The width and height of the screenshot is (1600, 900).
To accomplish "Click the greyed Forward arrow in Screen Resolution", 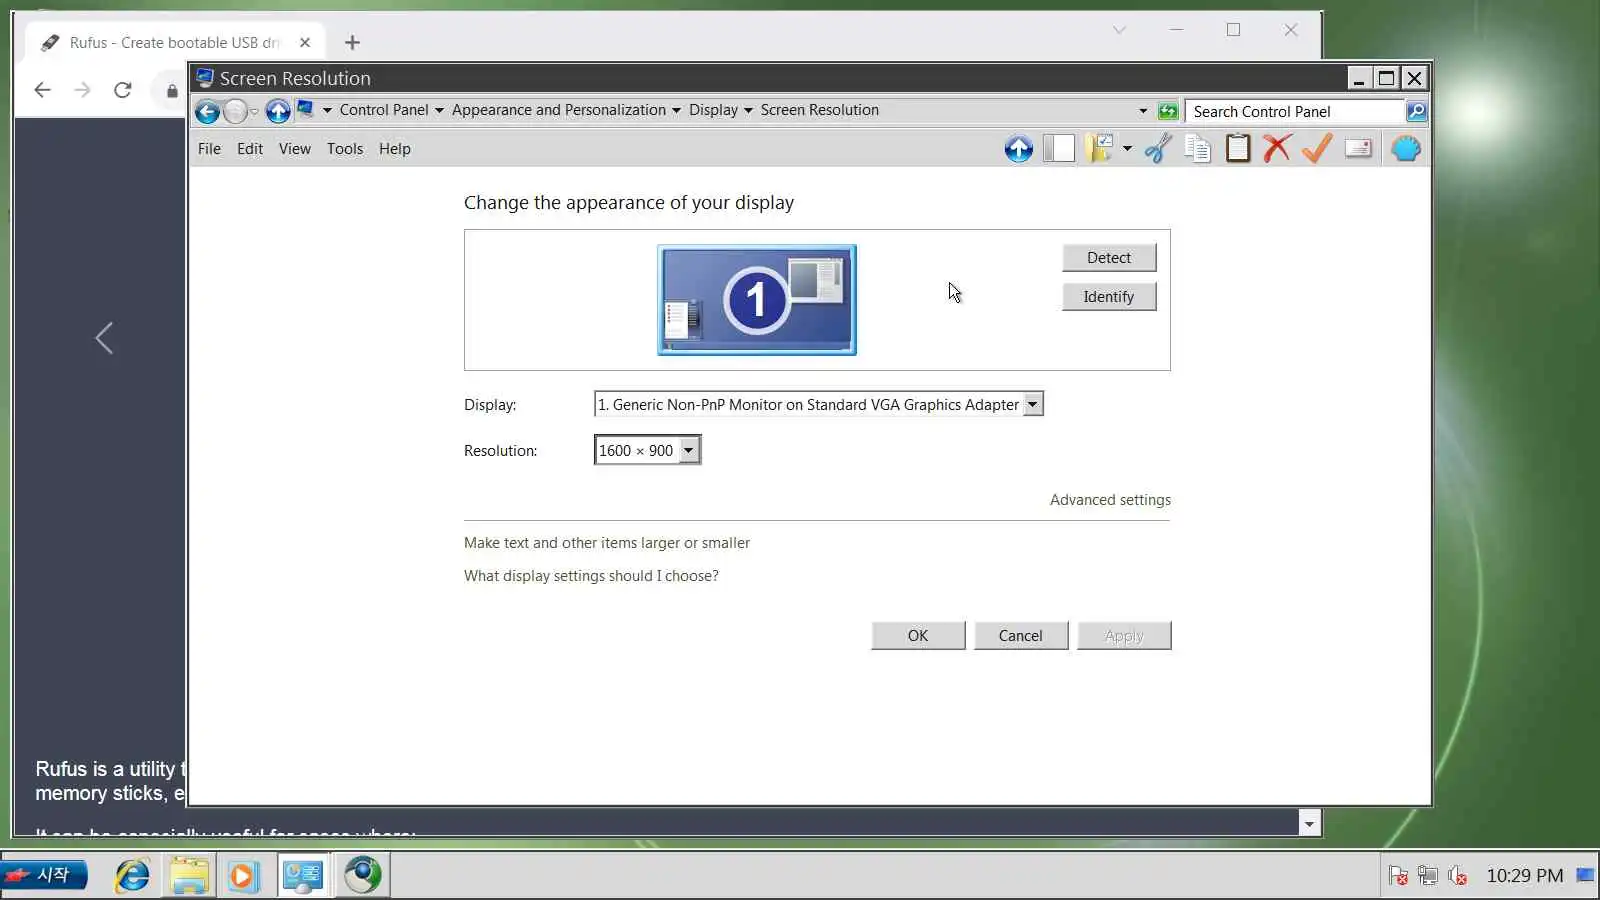I will [235, 111].
